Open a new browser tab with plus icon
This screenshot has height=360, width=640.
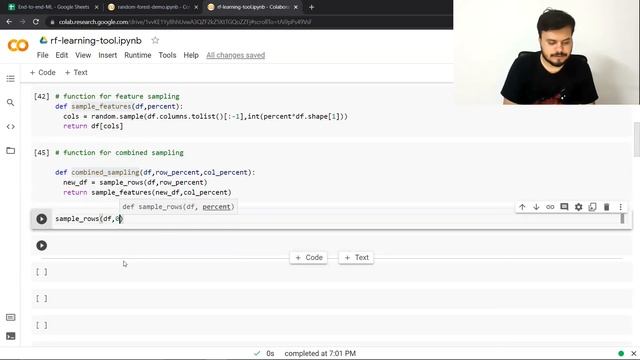pos(311,7)
